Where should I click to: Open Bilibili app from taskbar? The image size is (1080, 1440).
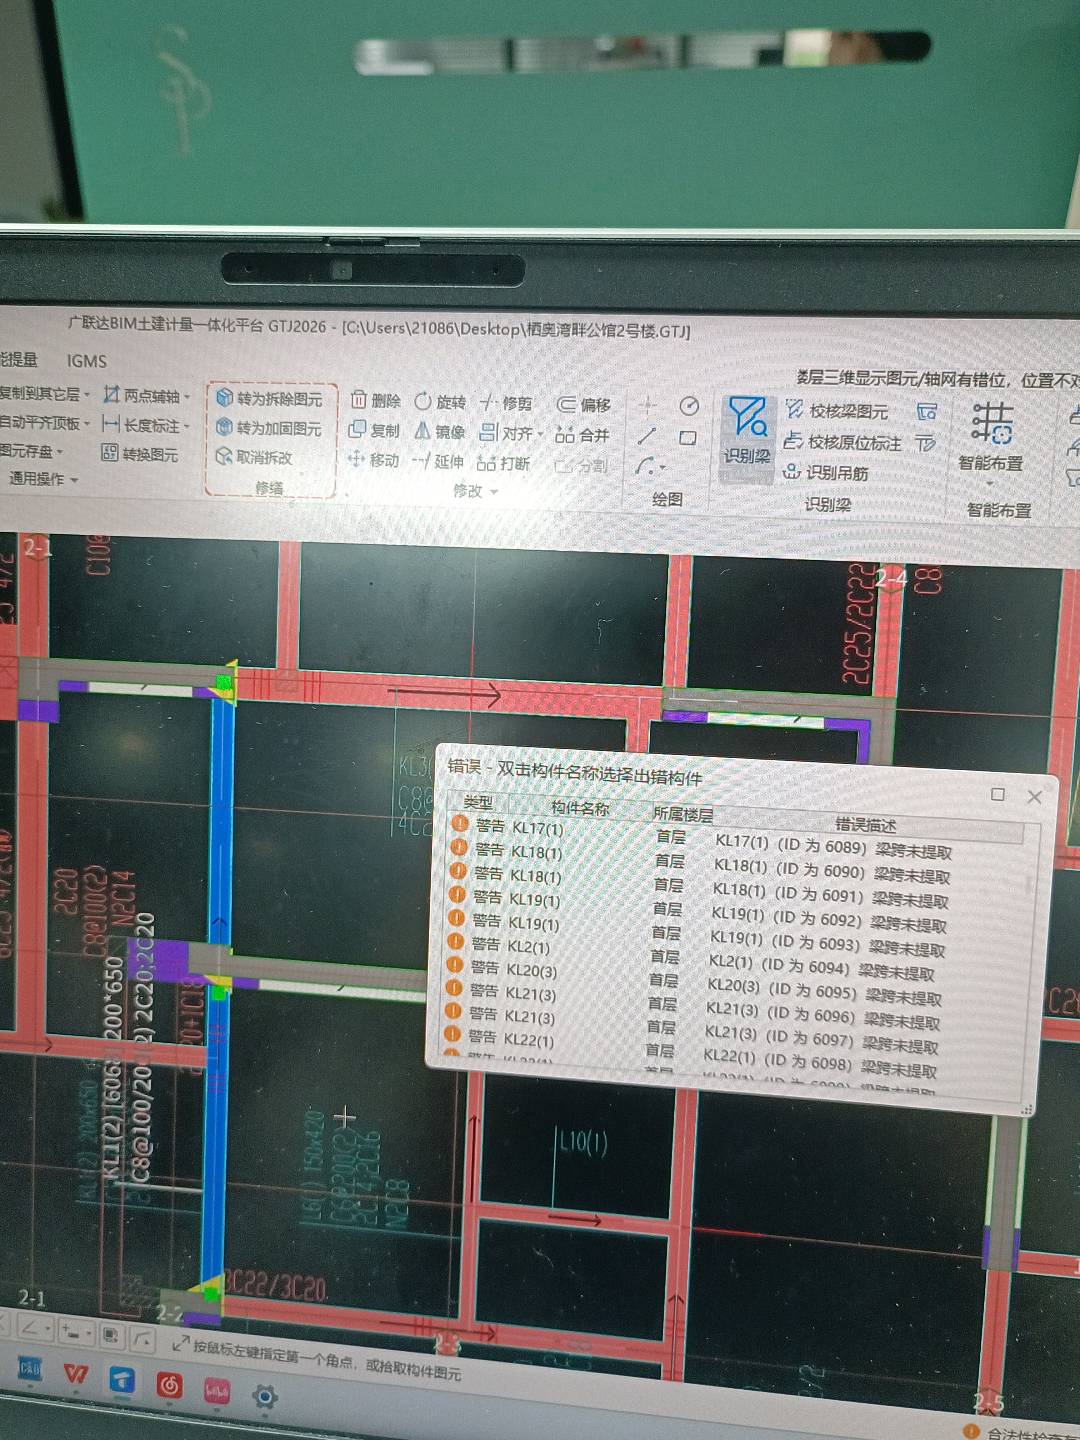pyautogui.click(x=217, y=1390)
